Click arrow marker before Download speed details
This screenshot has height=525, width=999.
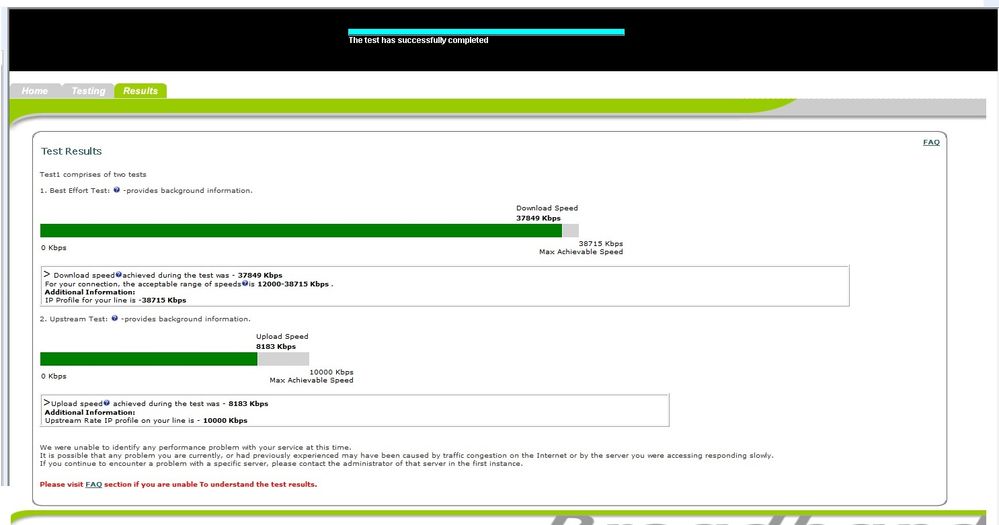[47, 273]
